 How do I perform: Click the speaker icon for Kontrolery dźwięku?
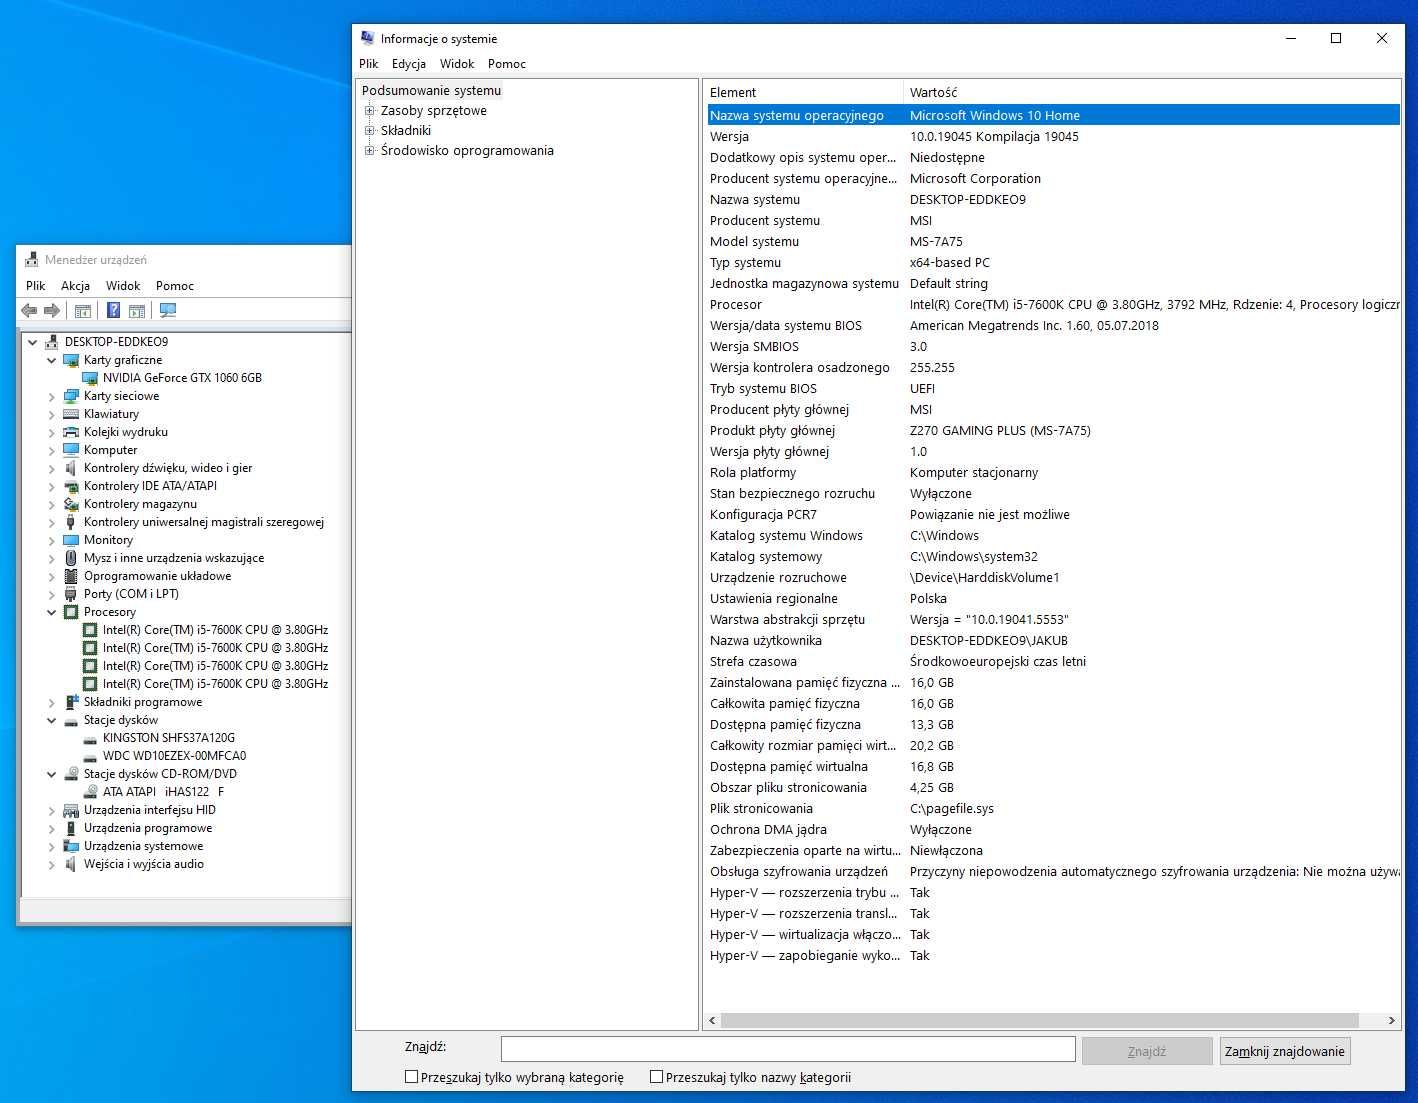point(71,468)
